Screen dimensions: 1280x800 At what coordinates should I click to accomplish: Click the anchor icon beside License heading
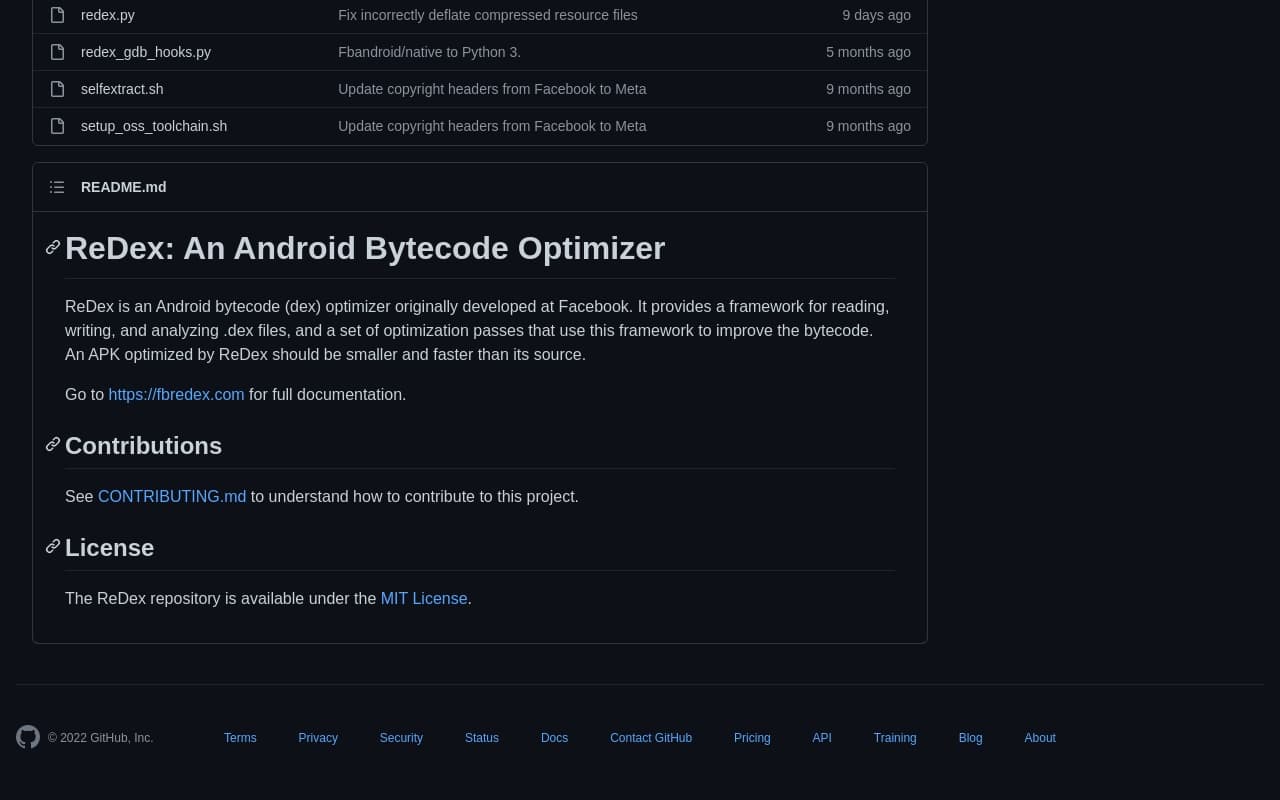click(52, 547)
